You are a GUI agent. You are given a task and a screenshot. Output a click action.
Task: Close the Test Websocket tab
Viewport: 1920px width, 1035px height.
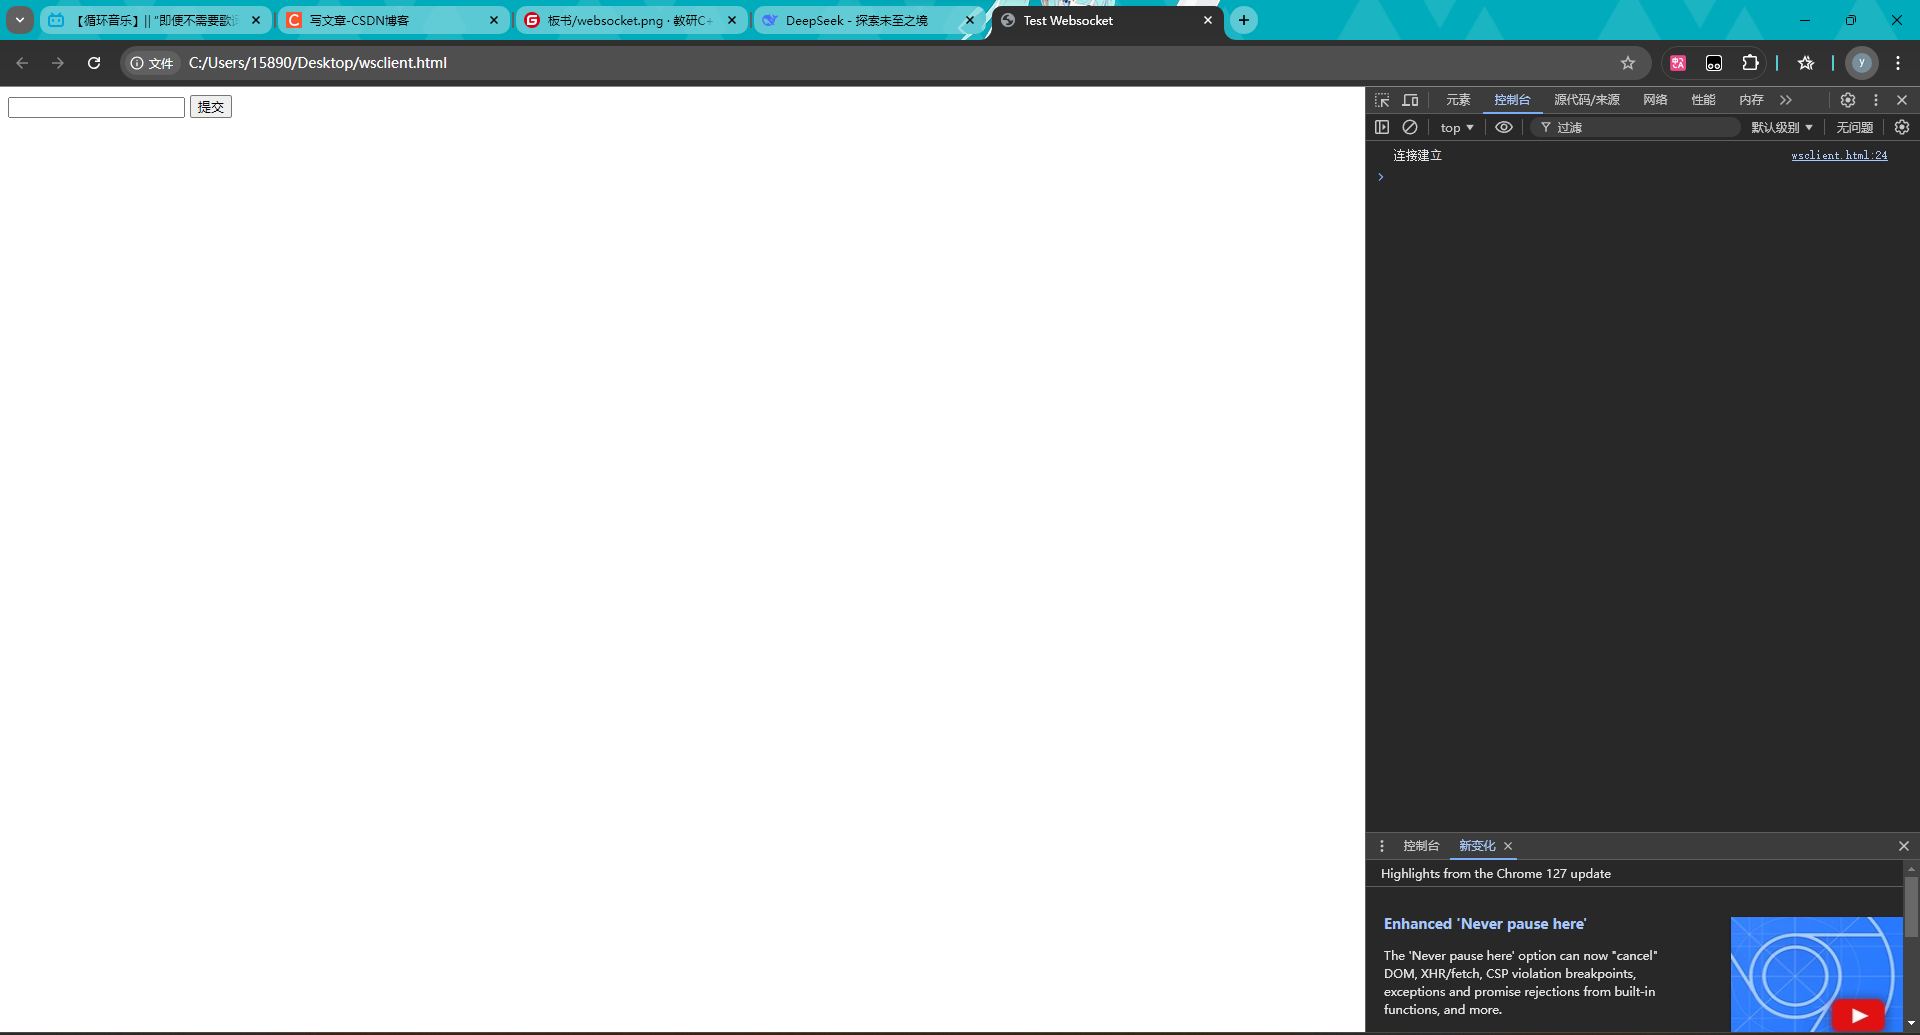click(x=1208, y=20)
